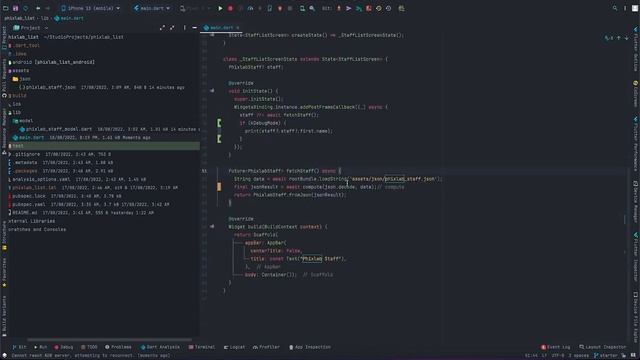The width and height of the screenshot is (640, 360).
Task: Open the Problems tool window tab
Action: click(x=118, y=347)
